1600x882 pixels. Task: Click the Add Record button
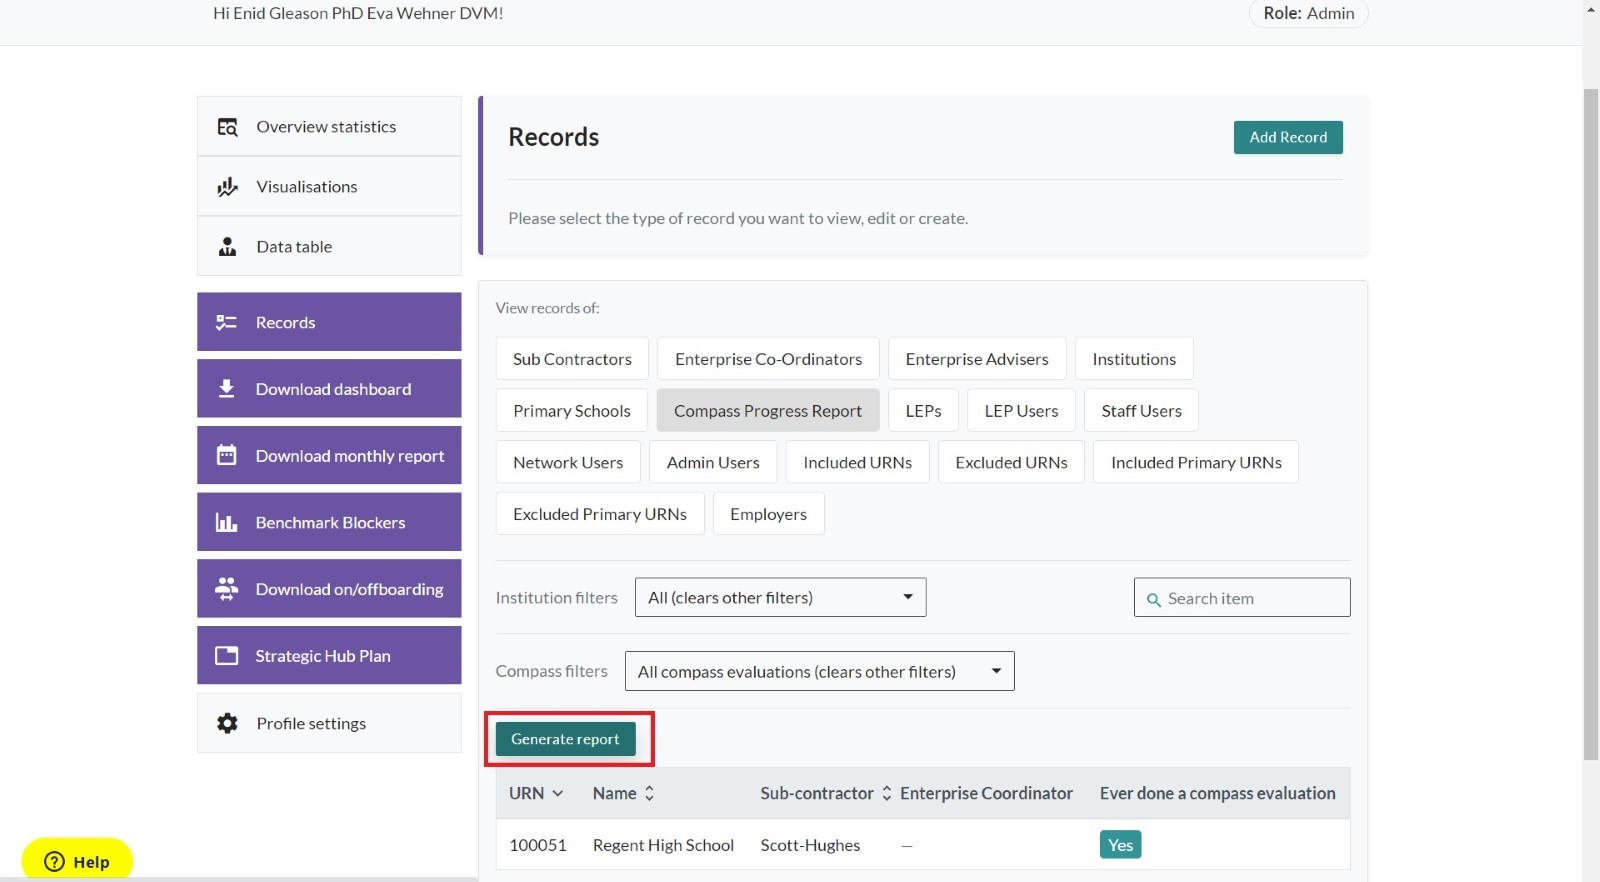click(x=1287, y=138)
